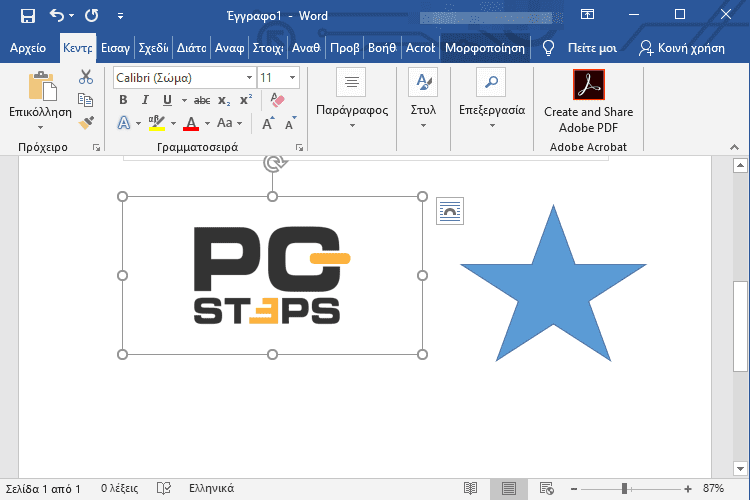Open the Διάταξη tab
Viewport: 750px width, 500px height.
pos(191,48)
